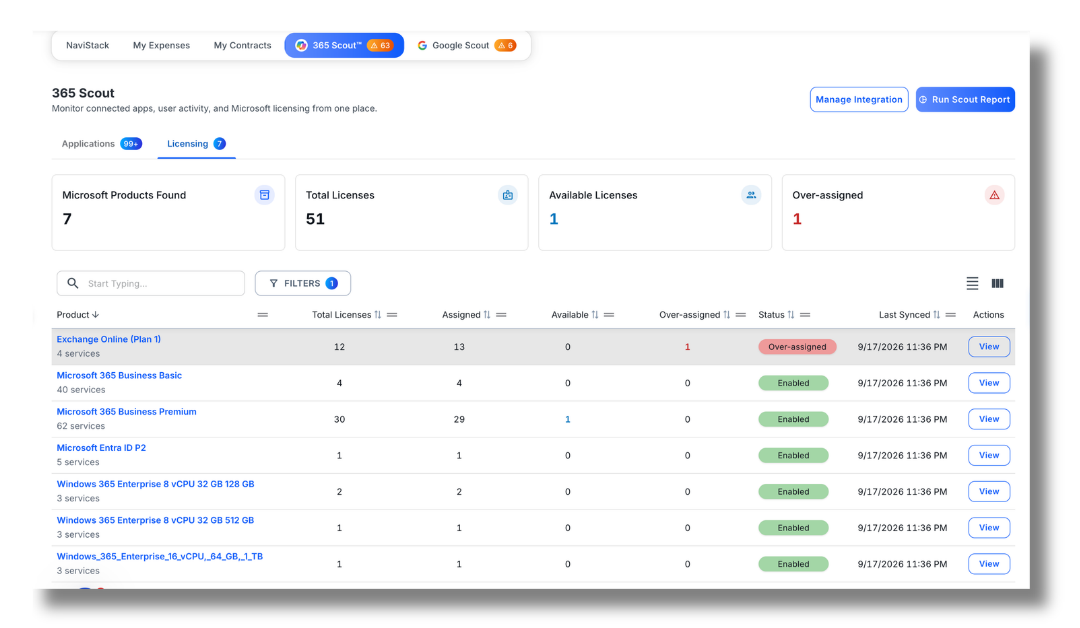
Task: Open Windows_365_Enterprise_16_vCPU 1_TB link
Action: click(160, 556)
